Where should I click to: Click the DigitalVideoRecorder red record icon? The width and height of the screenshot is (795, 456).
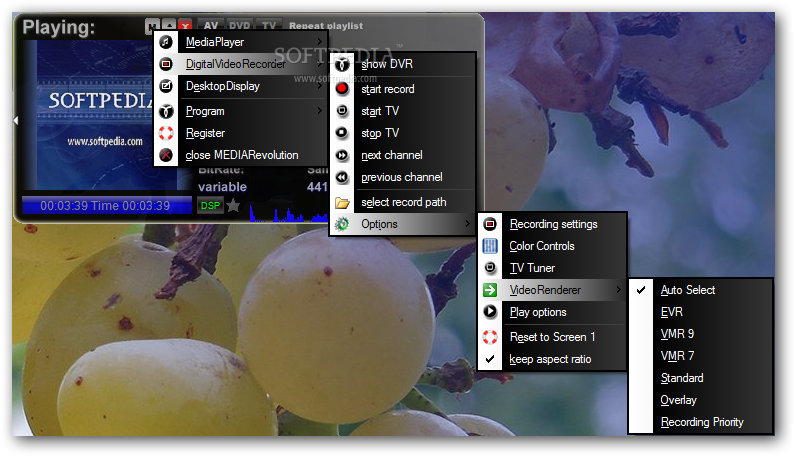coord(166,64)
